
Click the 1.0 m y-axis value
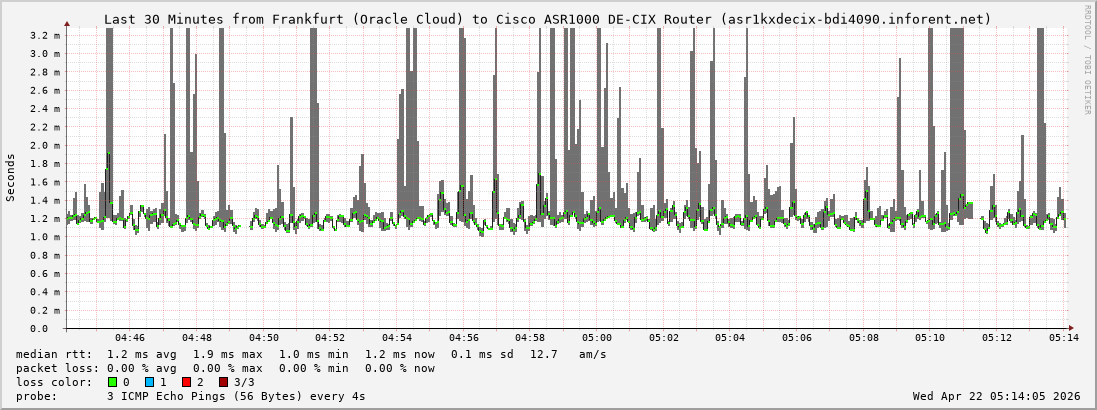[x=46, y=237]
